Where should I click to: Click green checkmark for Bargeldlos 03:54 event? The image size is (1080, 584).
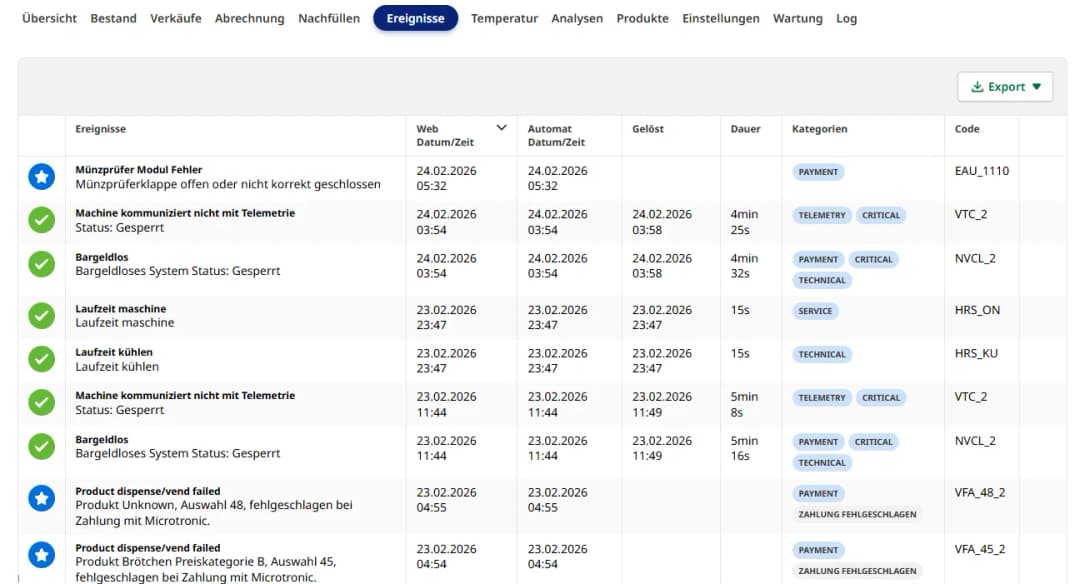pyautogui.click(x=41, y=264)
